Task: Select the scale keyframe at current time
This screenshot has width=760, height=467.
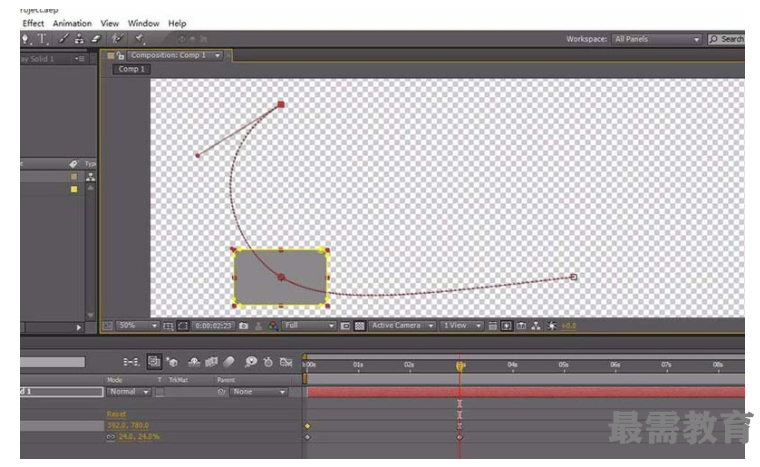Action: (x=459, y=437)
